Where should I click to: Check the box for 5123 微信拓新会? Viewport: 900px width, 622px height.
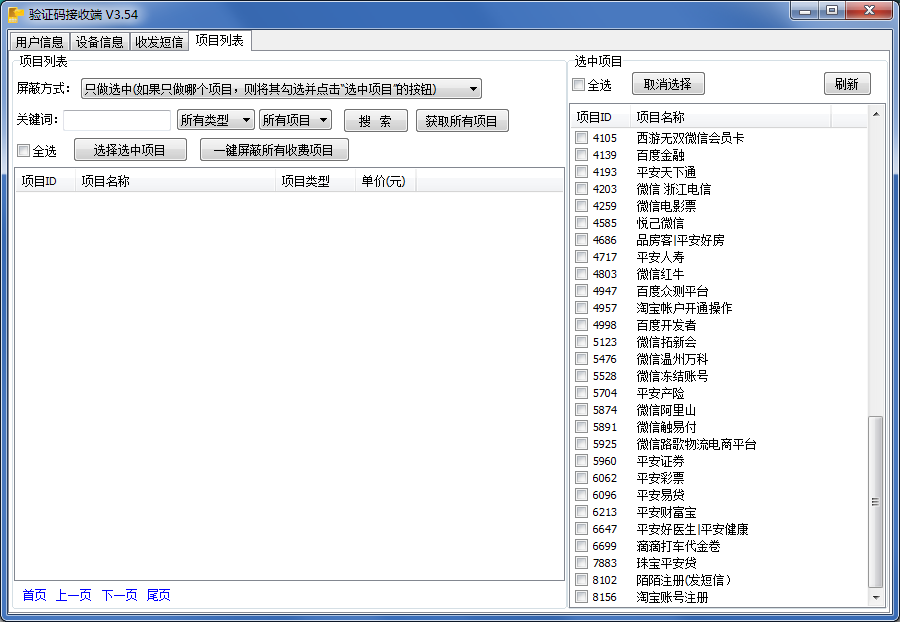click(x=581, y=342)
